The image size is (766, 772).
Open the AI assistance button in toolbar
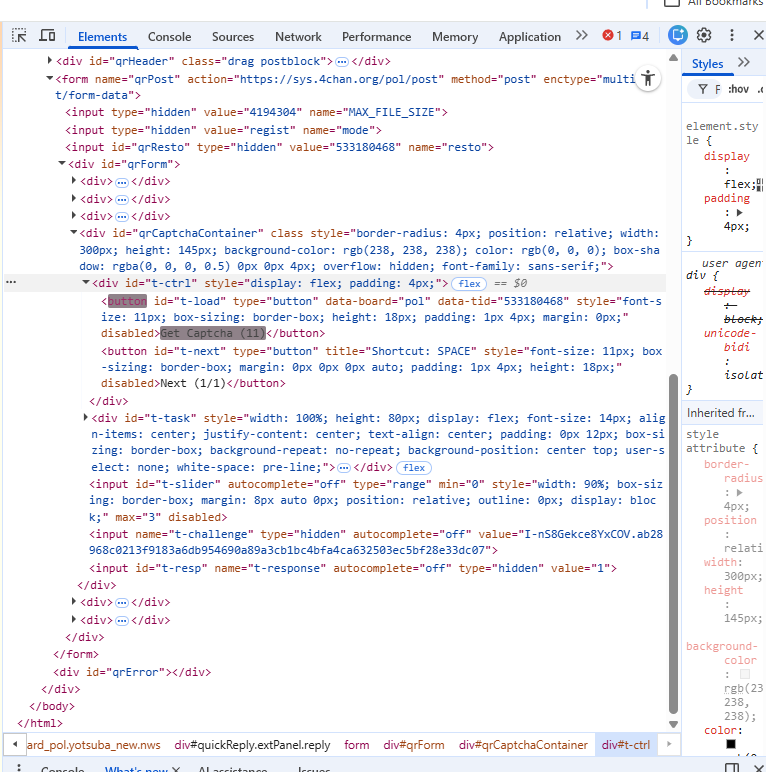click(678, 35)
